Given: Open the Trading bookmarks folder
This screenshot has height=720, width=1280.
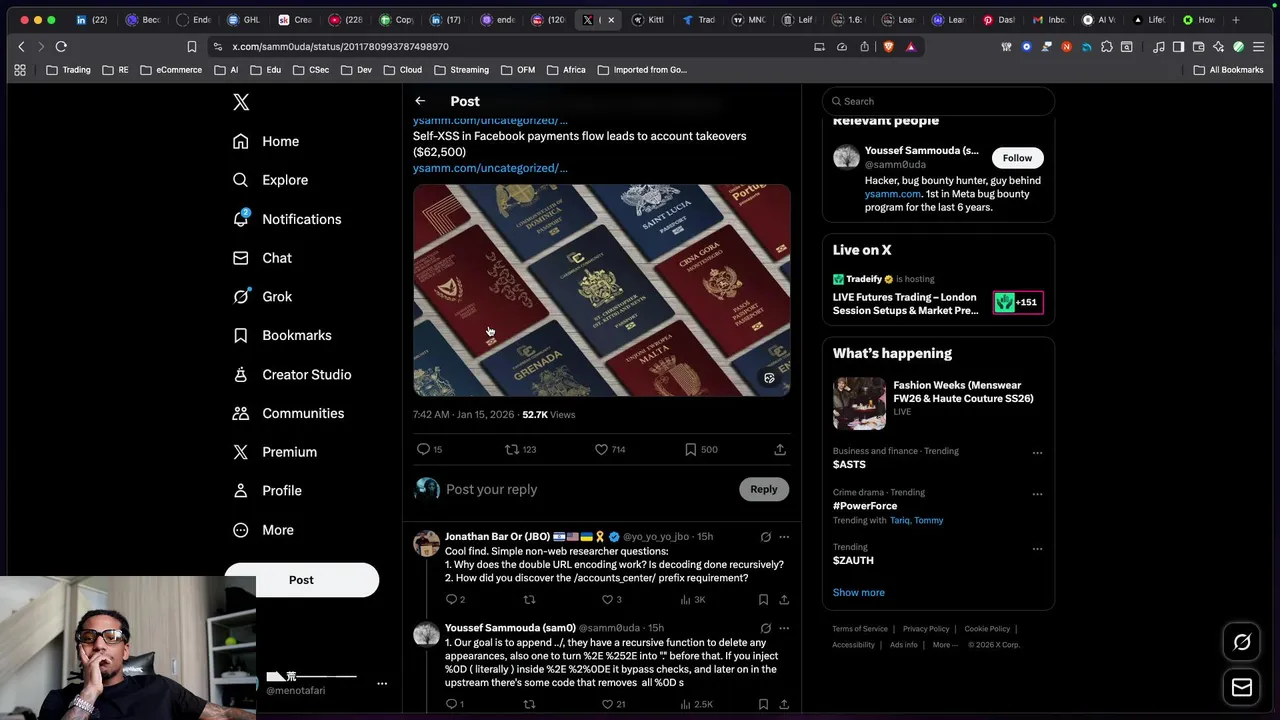Looking at the screenshot, I should tap(68, 70).
